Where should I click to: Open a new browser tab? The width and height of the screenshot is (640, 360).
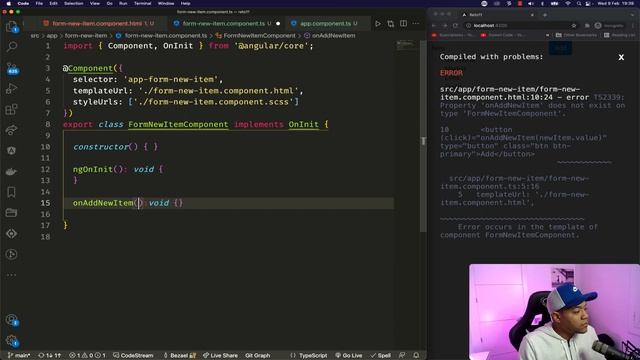(545, 15)
